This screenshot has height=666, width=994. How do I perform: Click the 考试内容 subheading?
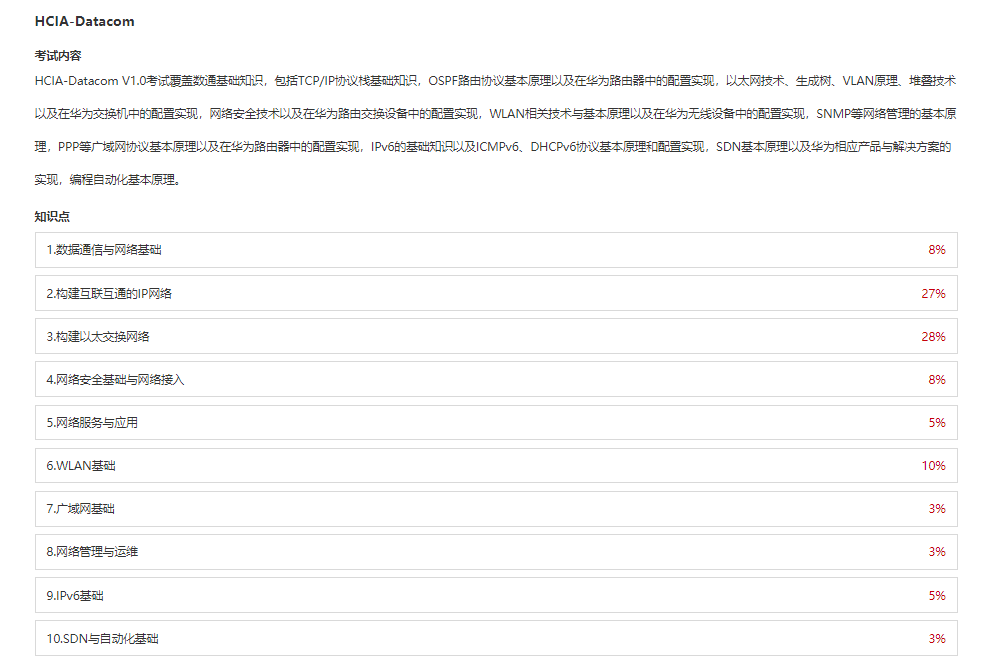pyautogui.click(x=58, y=56)
